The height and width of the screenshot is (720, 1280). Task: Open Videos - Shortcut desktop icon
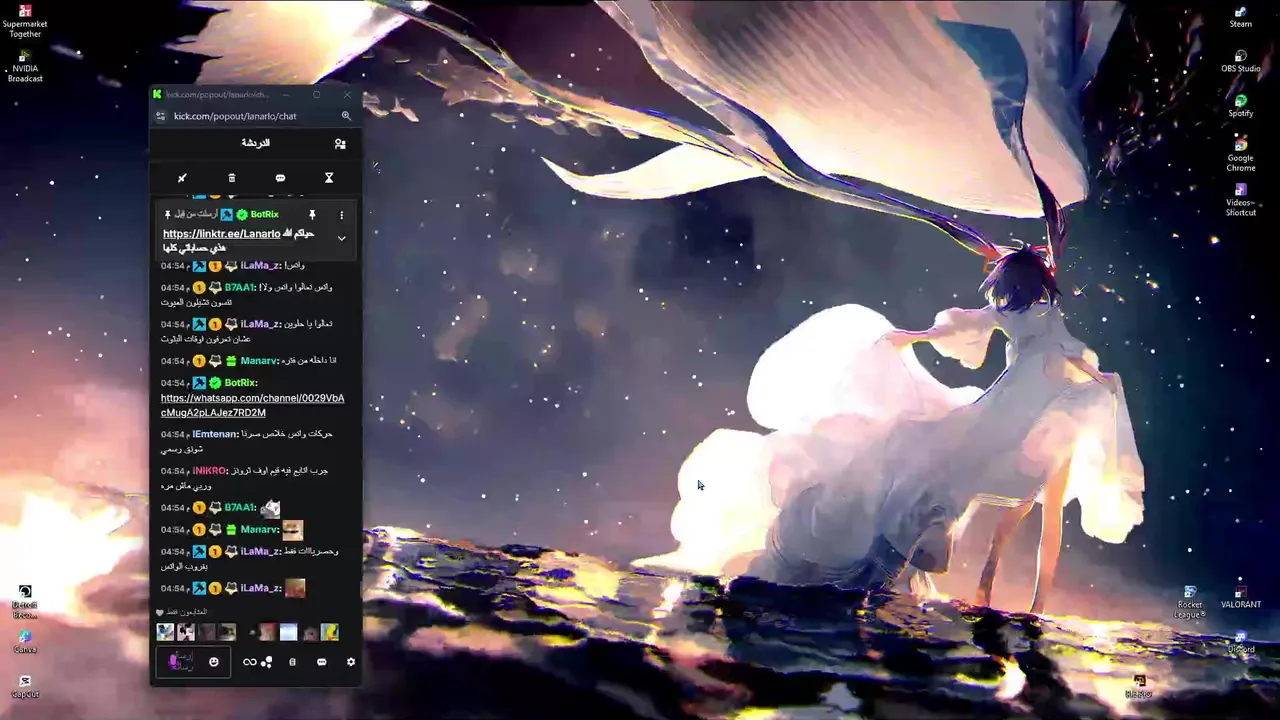pos(1241,200)
